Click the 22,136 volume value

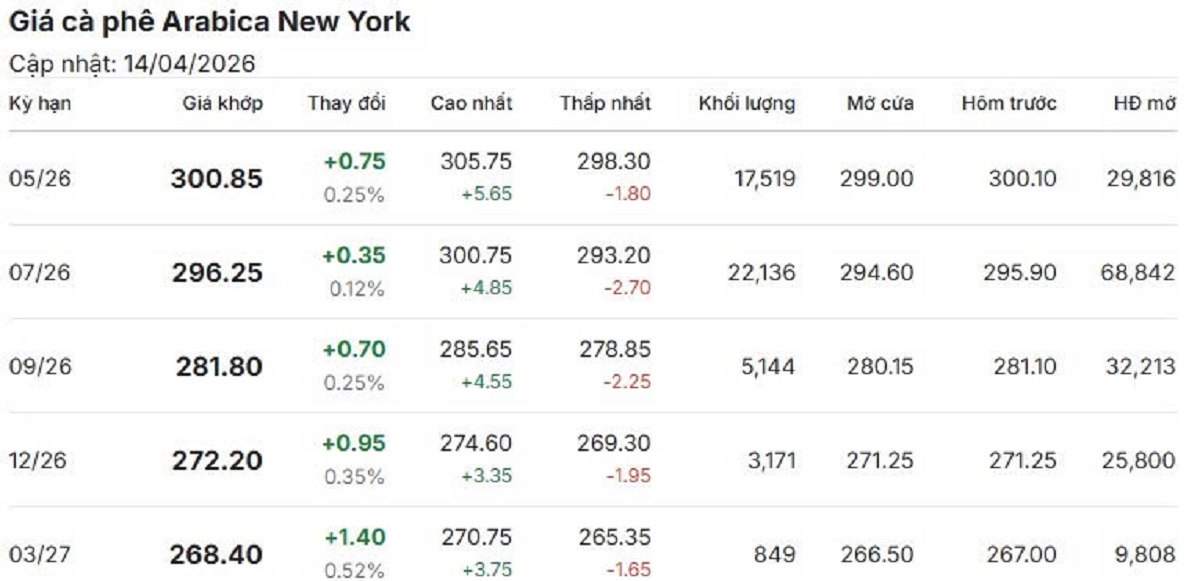[x=761, y=273]
